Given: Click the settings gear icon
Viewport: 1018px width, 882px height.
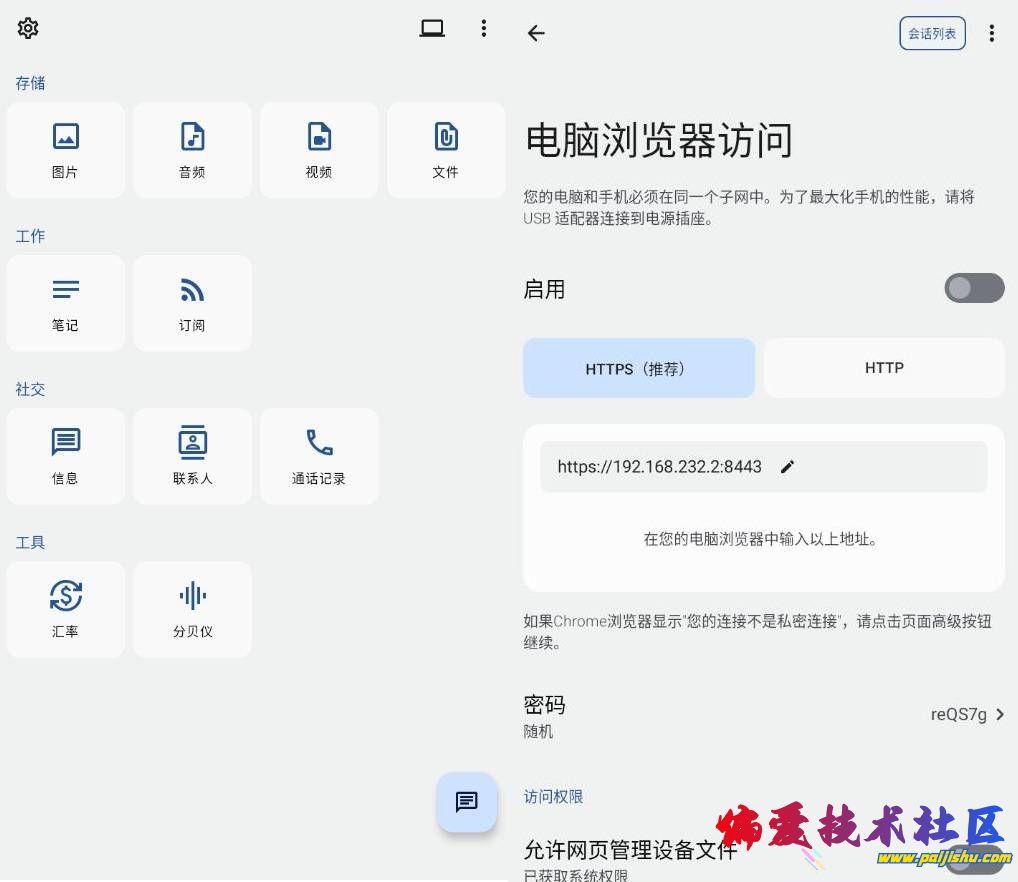Looking at the screenshot, I should click(x=28, y=28).
